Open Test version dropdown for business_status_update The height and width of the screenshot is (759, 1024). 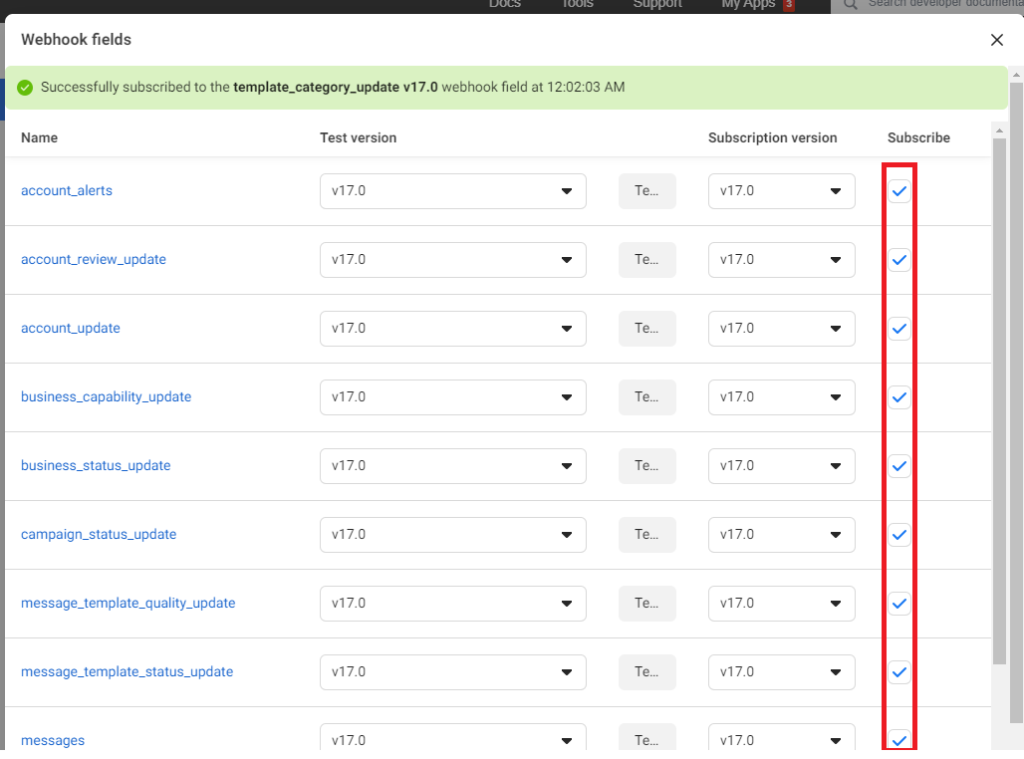(x=453, y=466)
